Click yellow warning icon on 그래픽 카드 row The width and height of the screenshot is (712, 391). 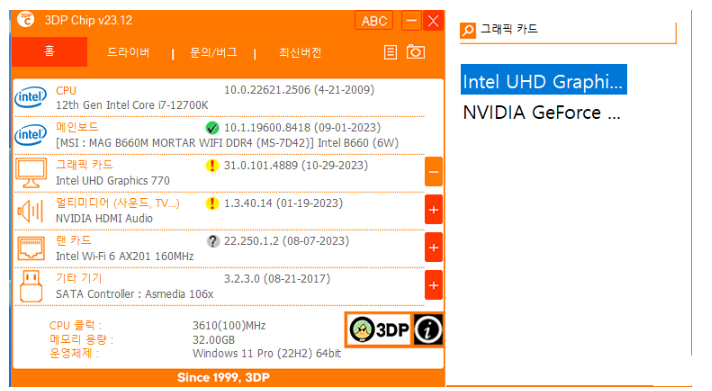click(x=212, y=166)
